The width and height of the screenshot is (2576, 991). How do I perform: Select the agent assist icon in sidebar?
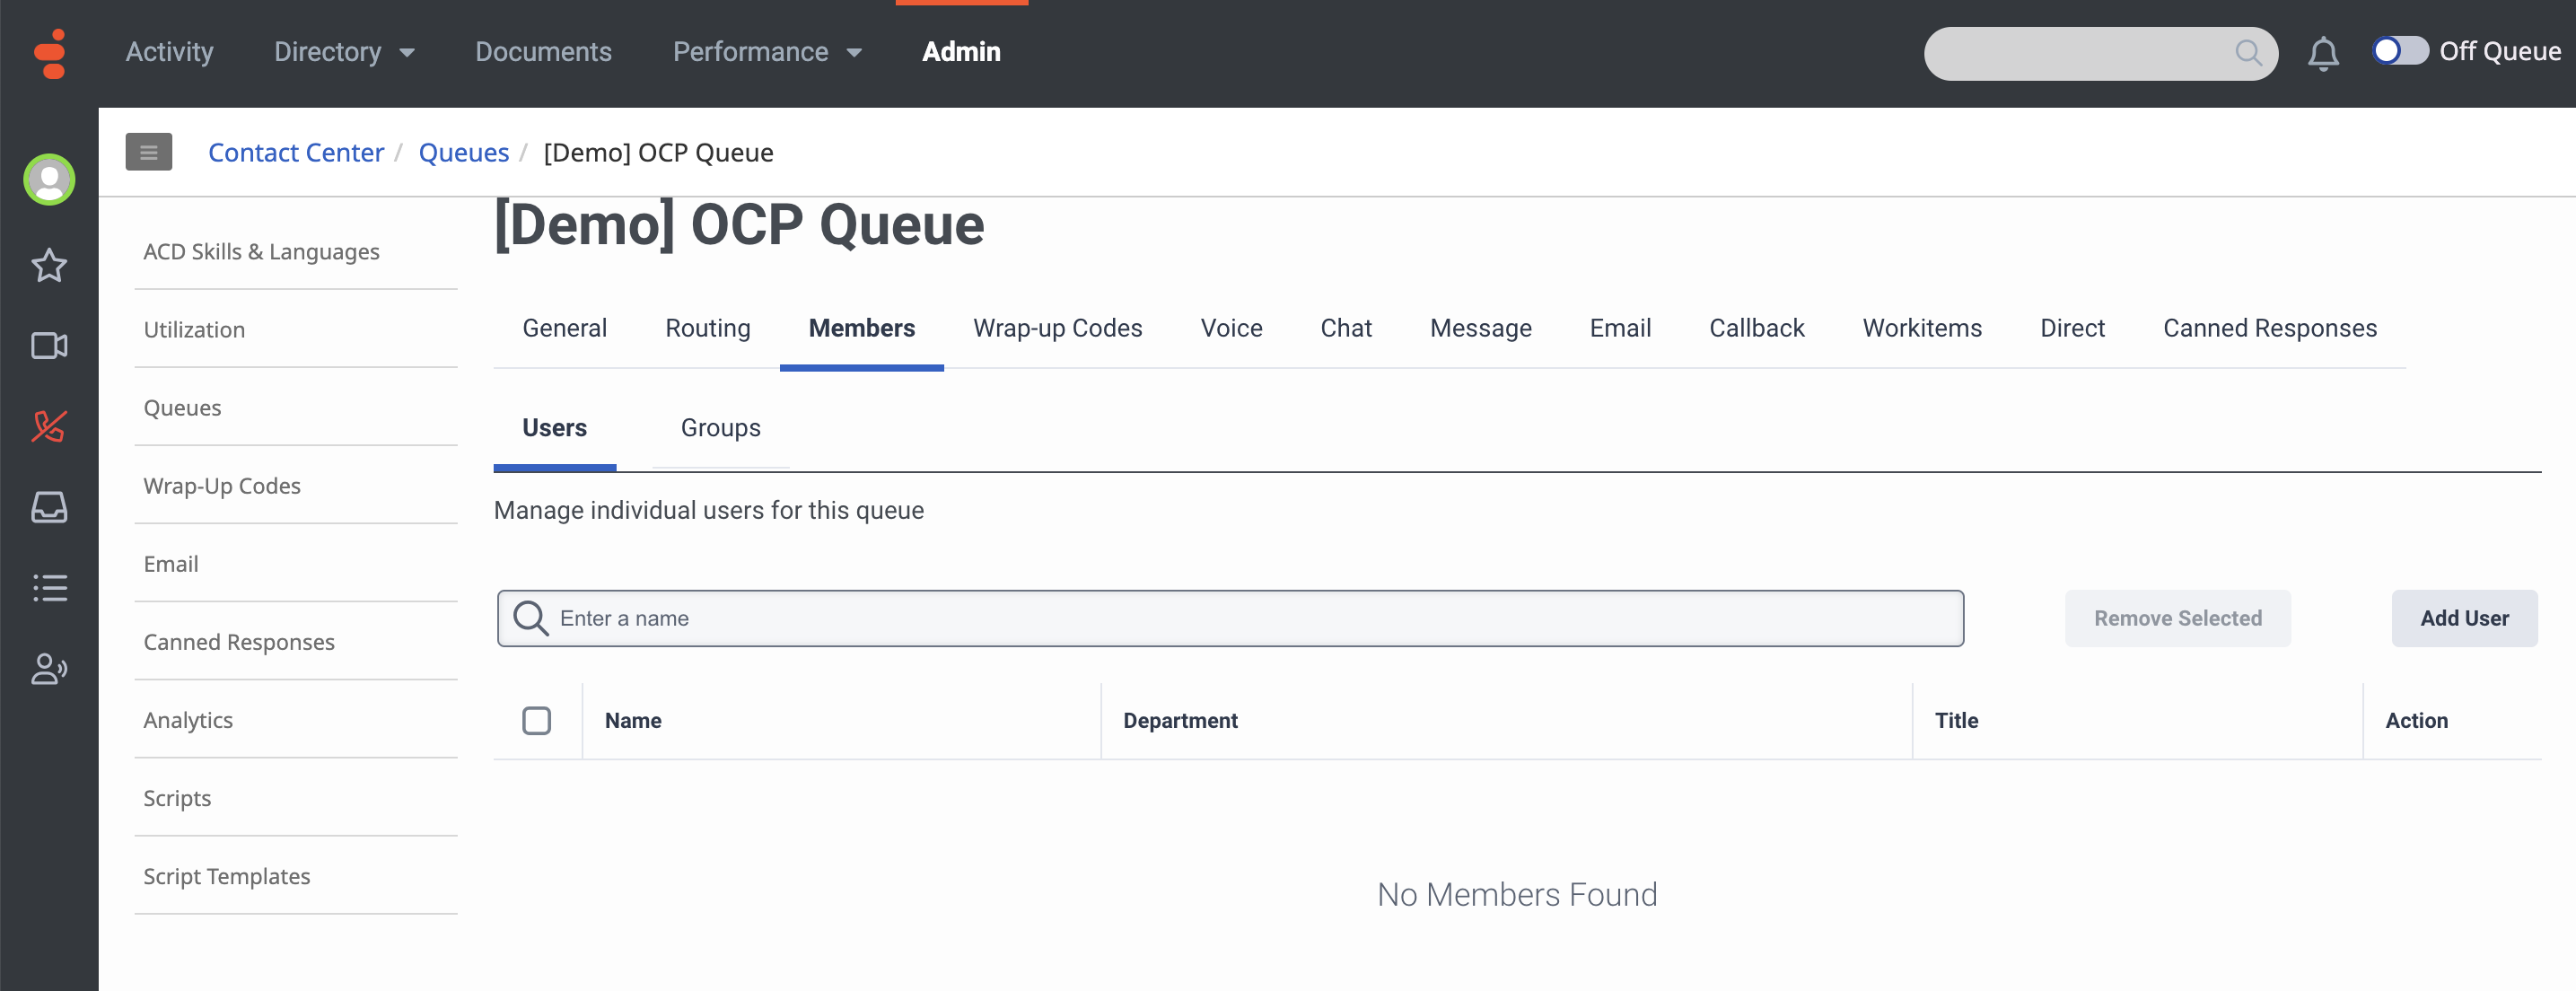pos(48,669)
